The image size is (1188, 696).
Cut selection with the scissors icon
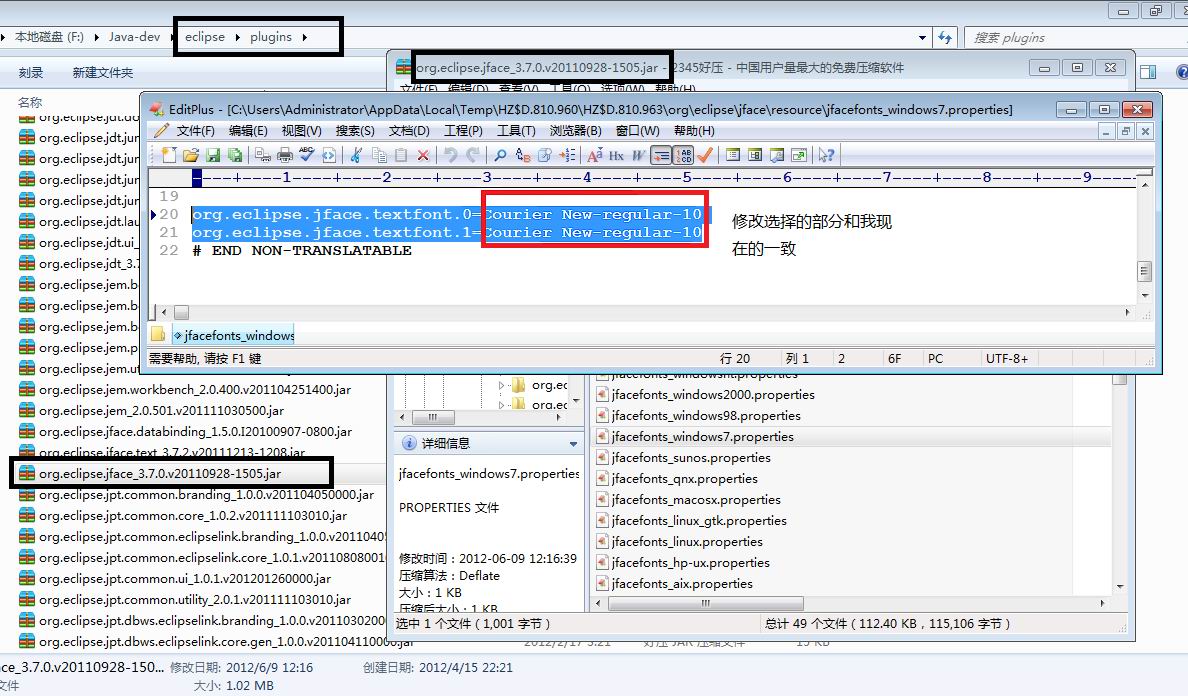pyautogui.click(x=355, y=155)
